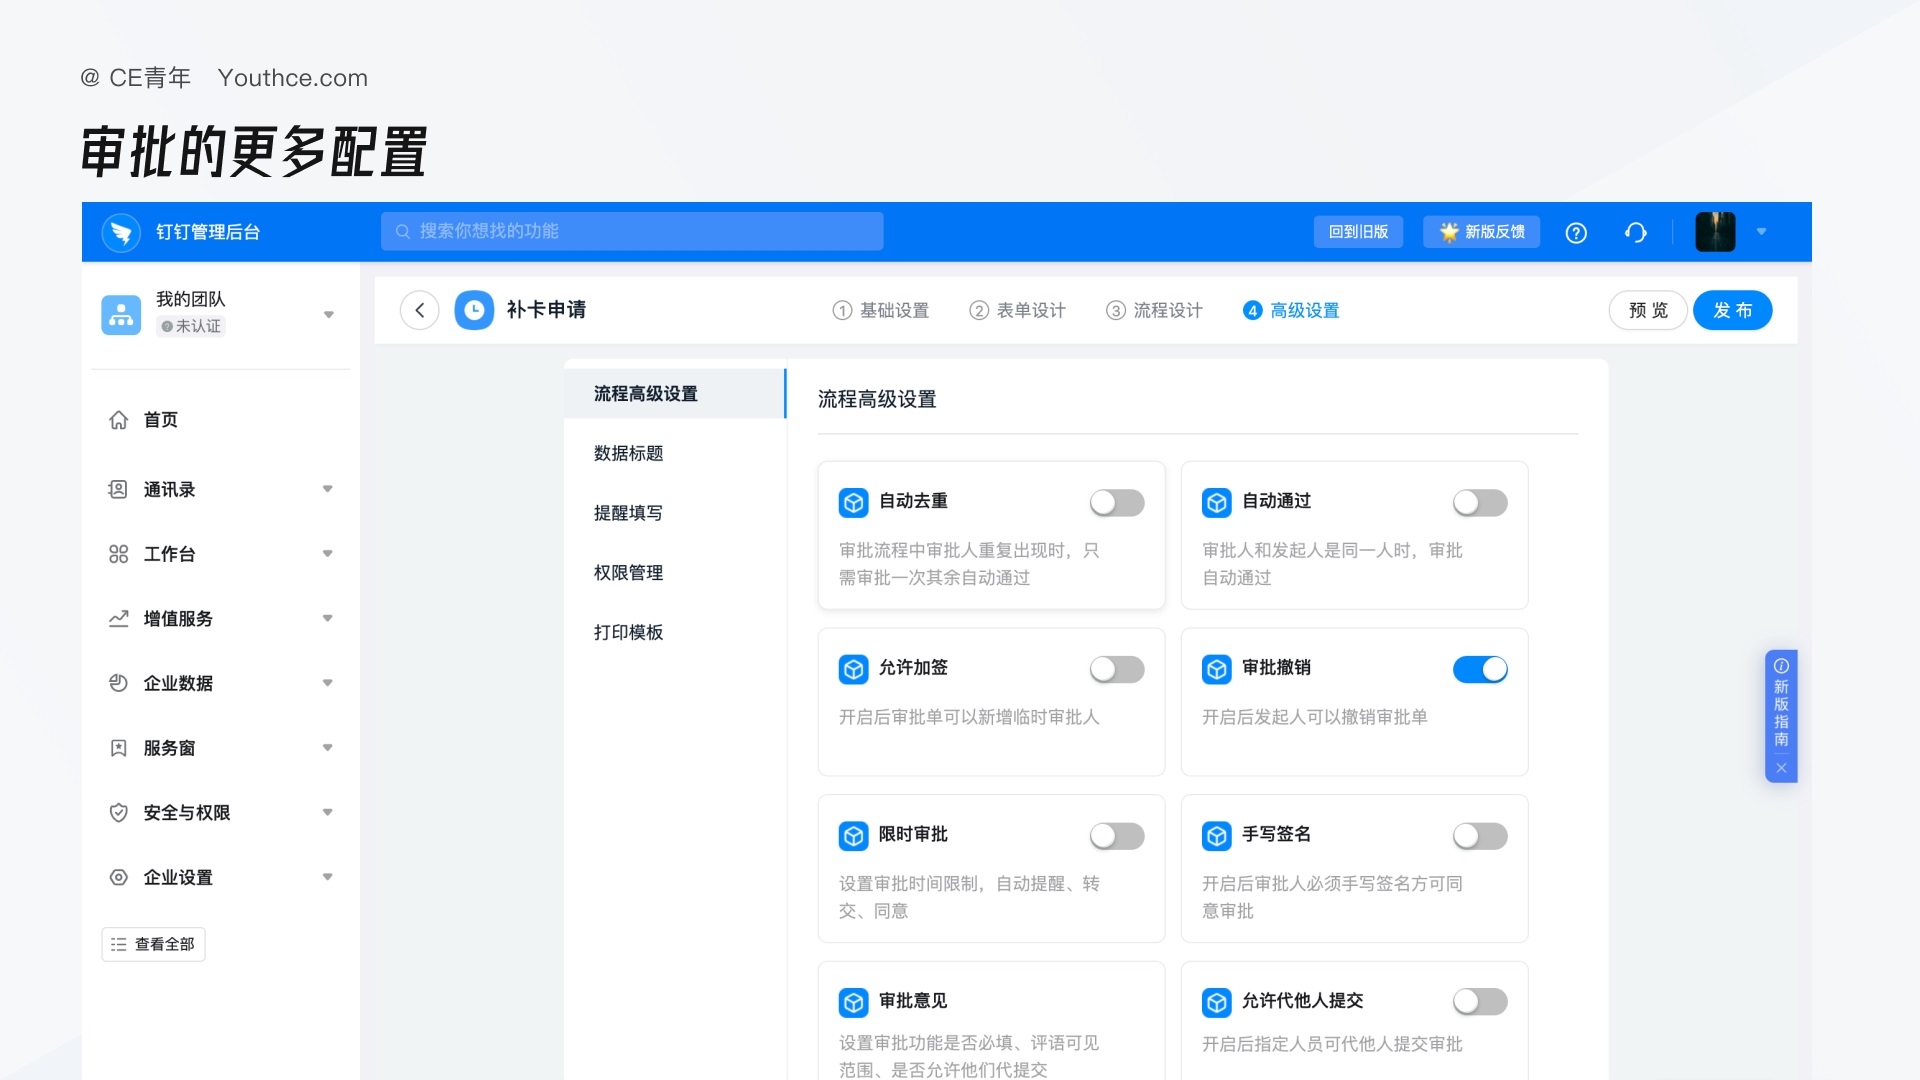Click the customer service headset icon

coord(1636,233)
